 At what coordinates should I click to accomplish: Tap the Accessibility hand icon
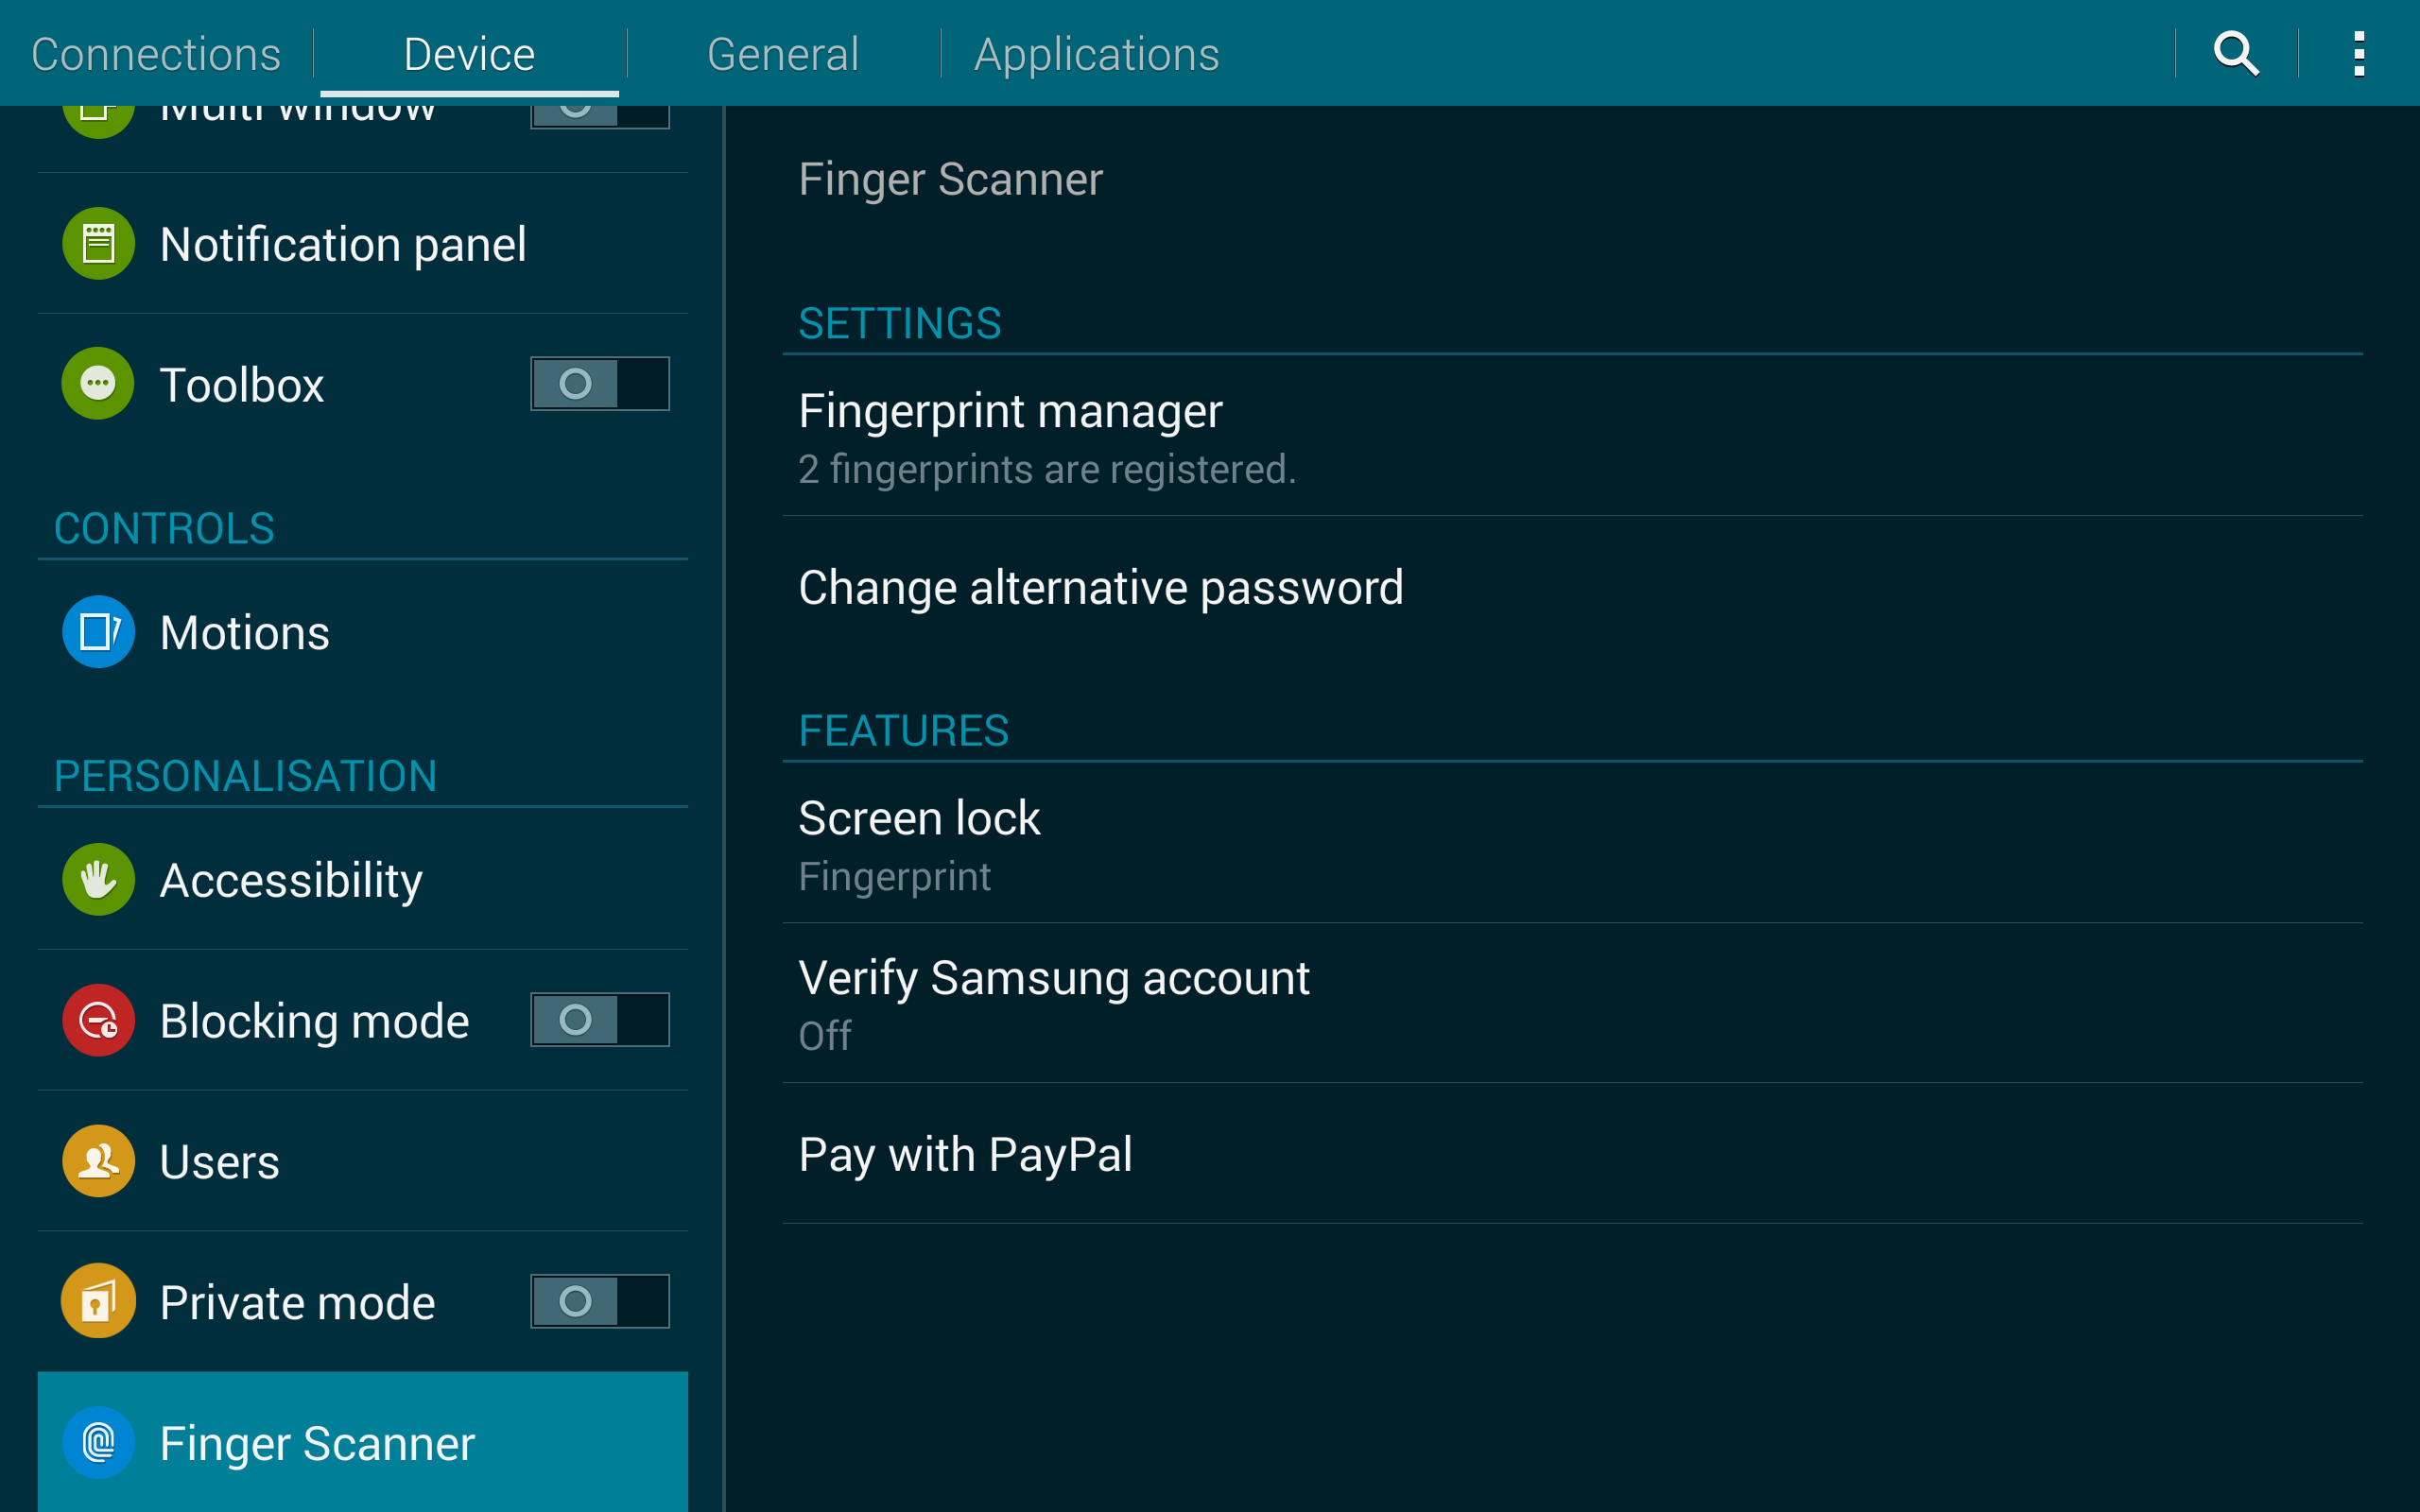pyautogui.click(x=98, y=879)
